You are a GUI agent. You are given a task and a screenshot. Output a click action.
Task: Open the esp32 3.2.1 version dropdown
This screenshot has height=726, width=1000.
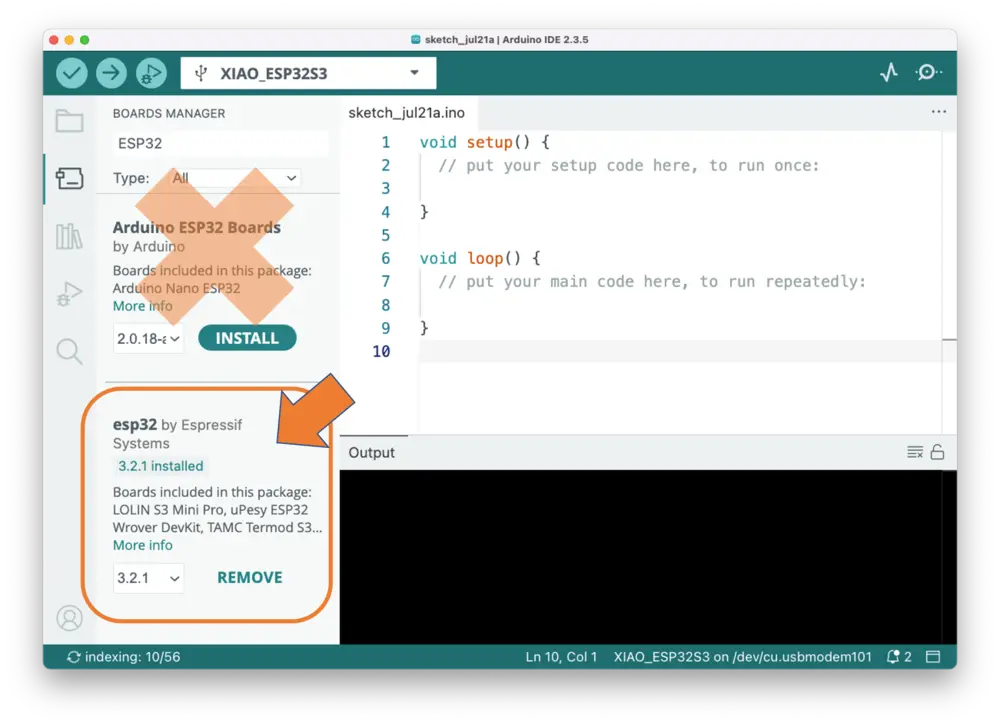pos(148,578)
